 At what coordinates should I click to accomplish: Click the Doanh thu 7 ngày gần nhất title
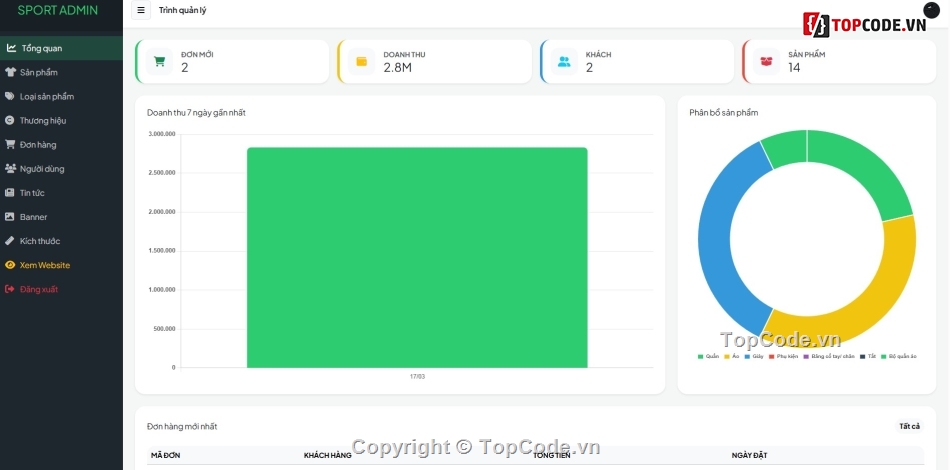pyautogui.click(x=196, y=113)
